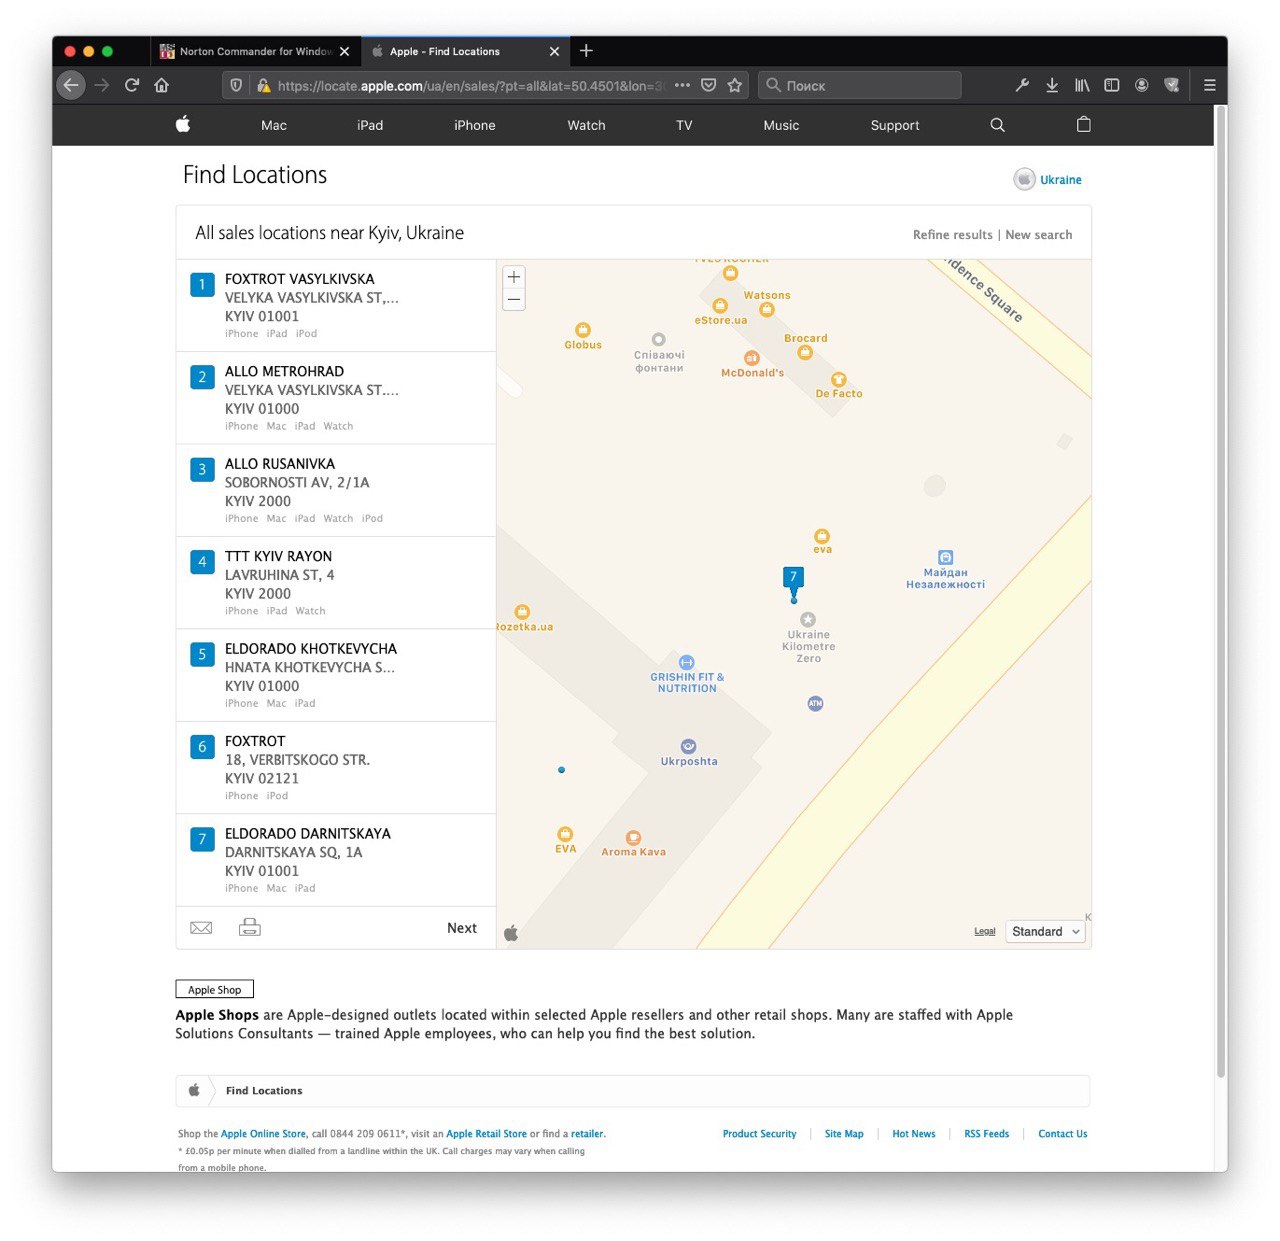
Task: Toggle the sidebar view icon
Action: pyautogui.click(x=1111, y=86)
